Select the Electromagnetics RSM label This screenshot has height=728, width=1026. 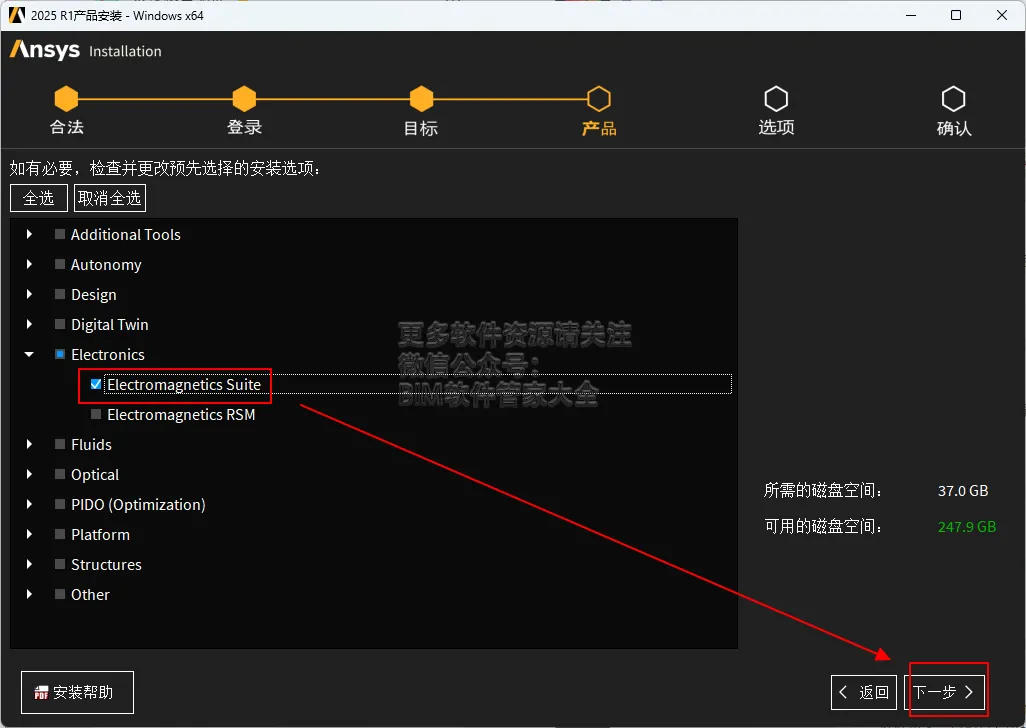coord(181,415)
